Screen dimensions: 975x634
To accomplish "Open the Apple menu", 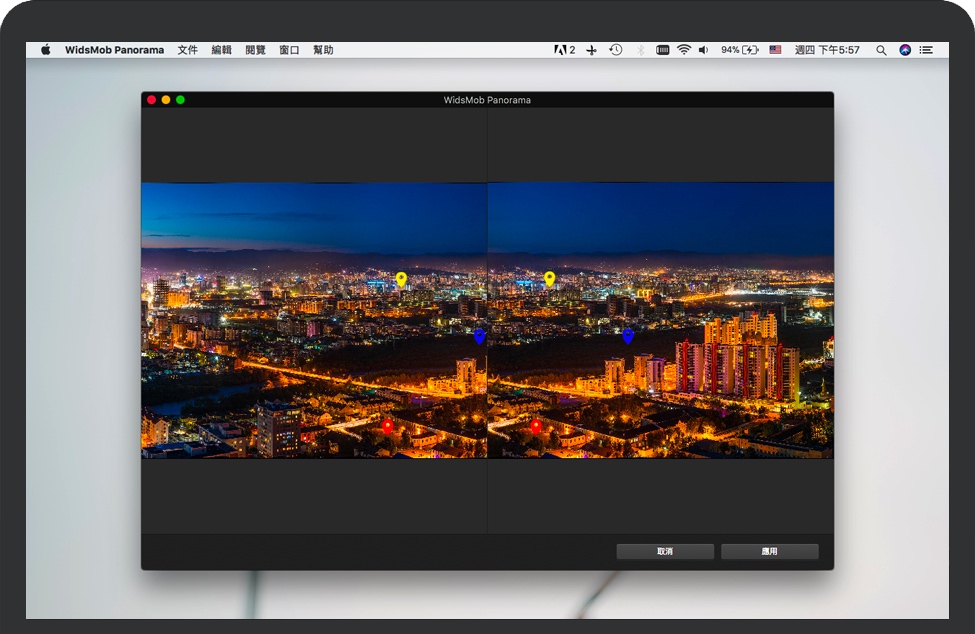I will 46,50.
